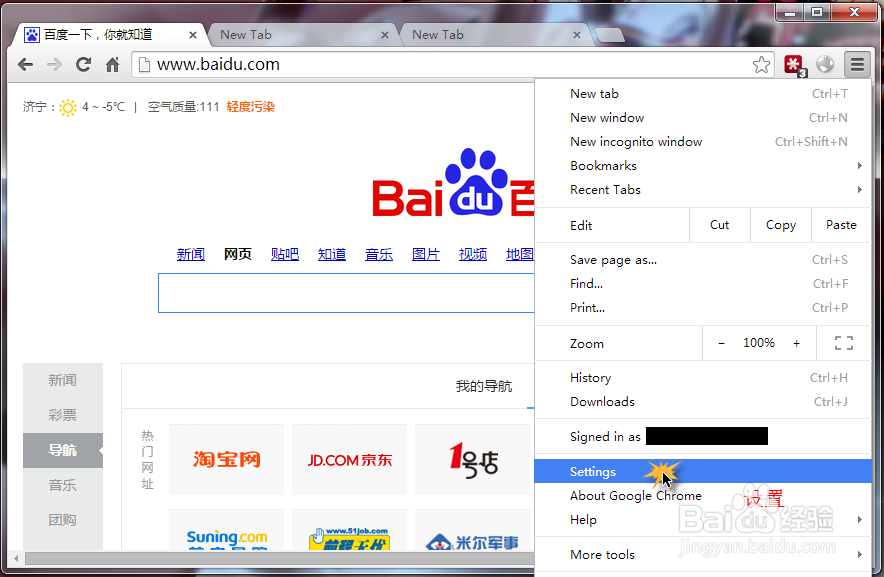Viewport: 884px width, 577px height.
Task: Open the JD.COM 京东 site tile
Action: pos(350,460)
